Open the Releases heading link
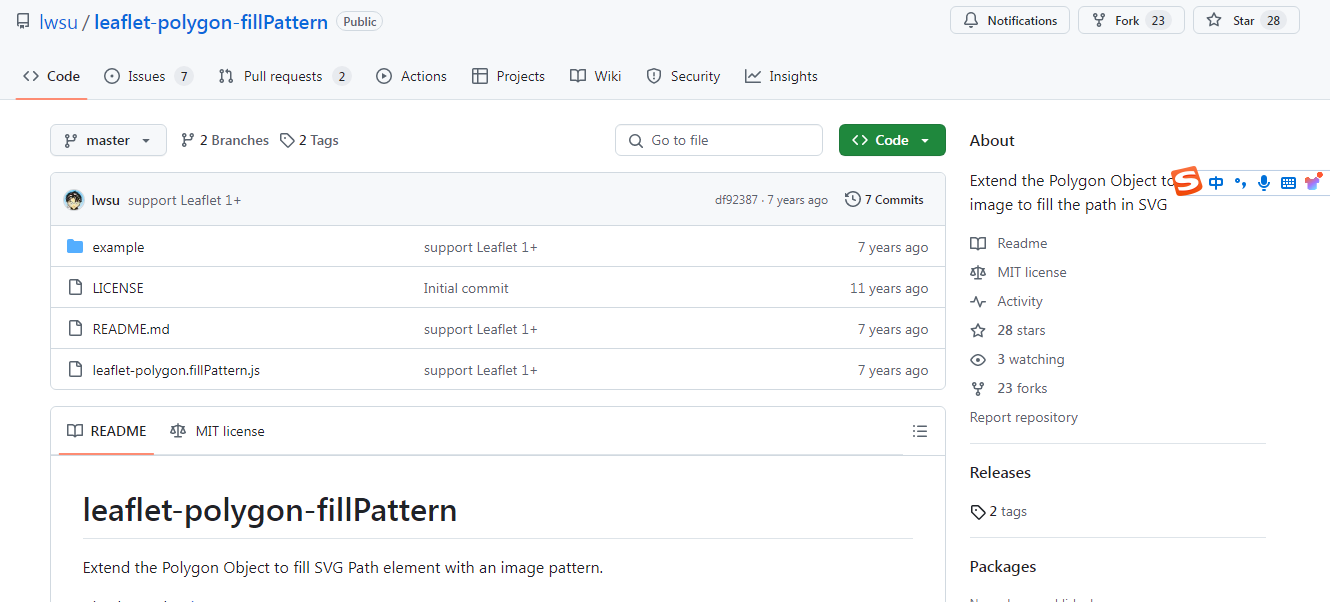 tap(1000, 472)
